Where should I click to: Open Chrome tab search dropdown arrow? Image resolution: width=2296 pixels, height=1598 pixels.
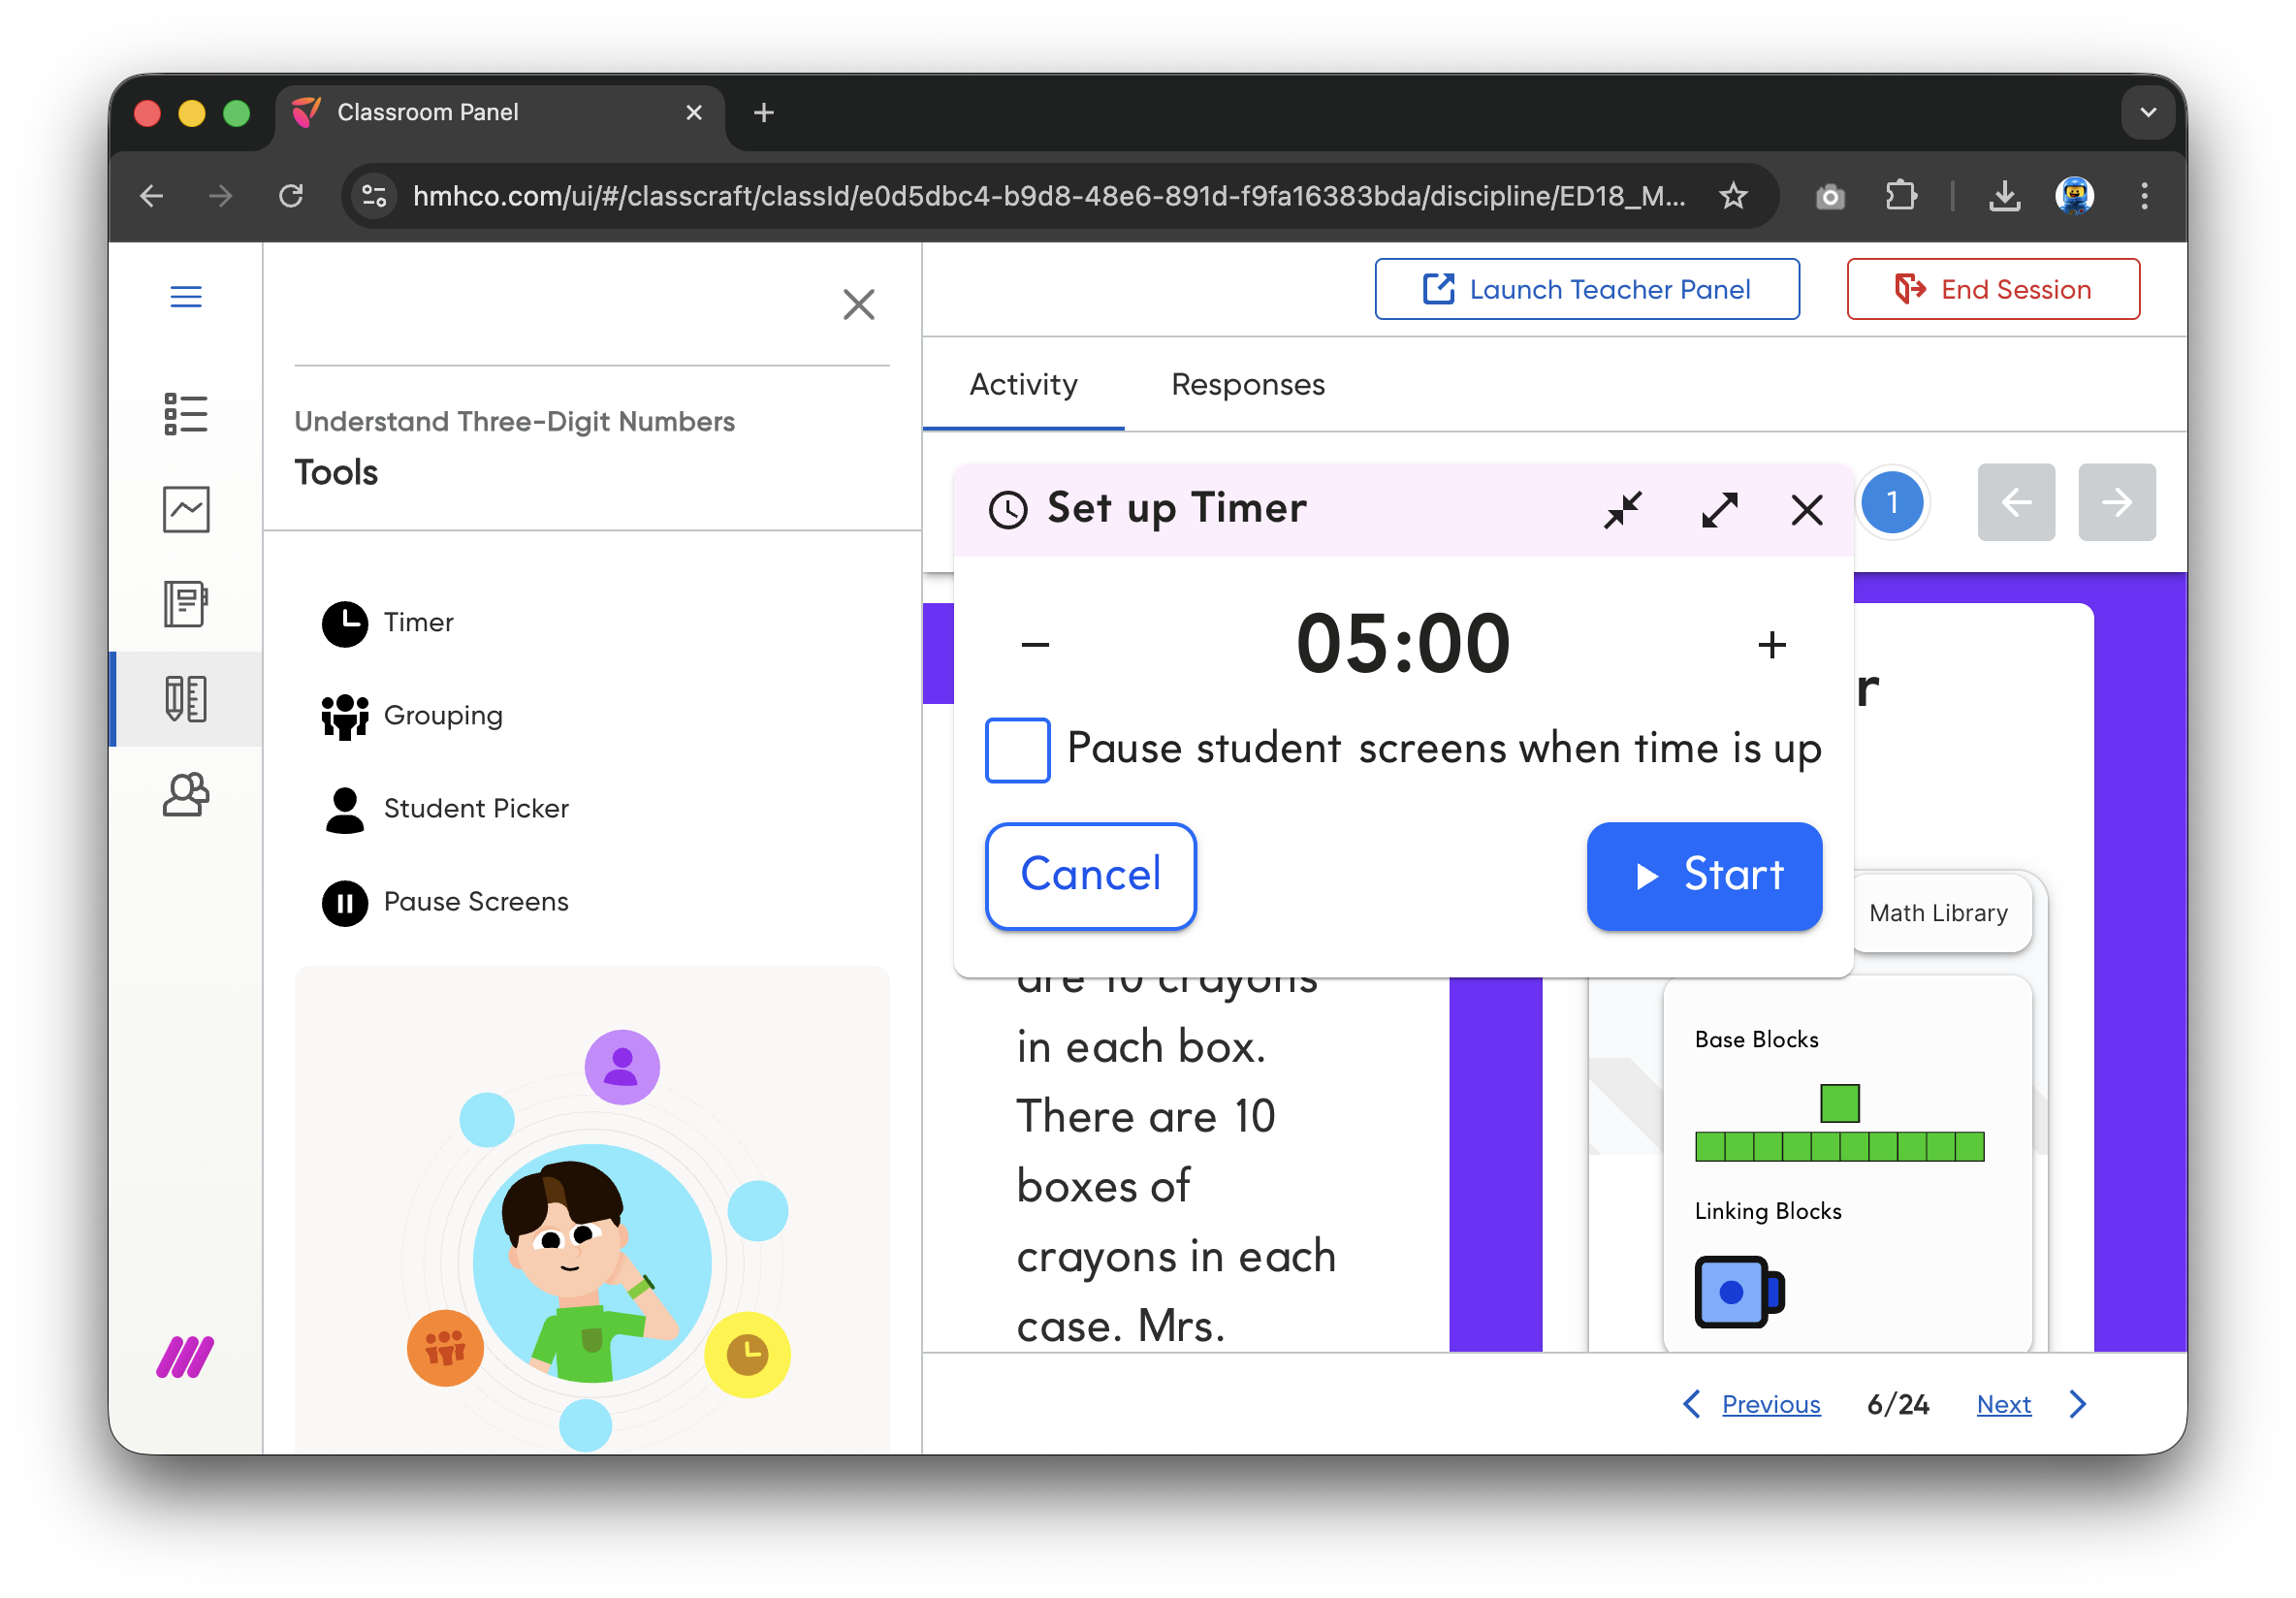click(2147, 112)
